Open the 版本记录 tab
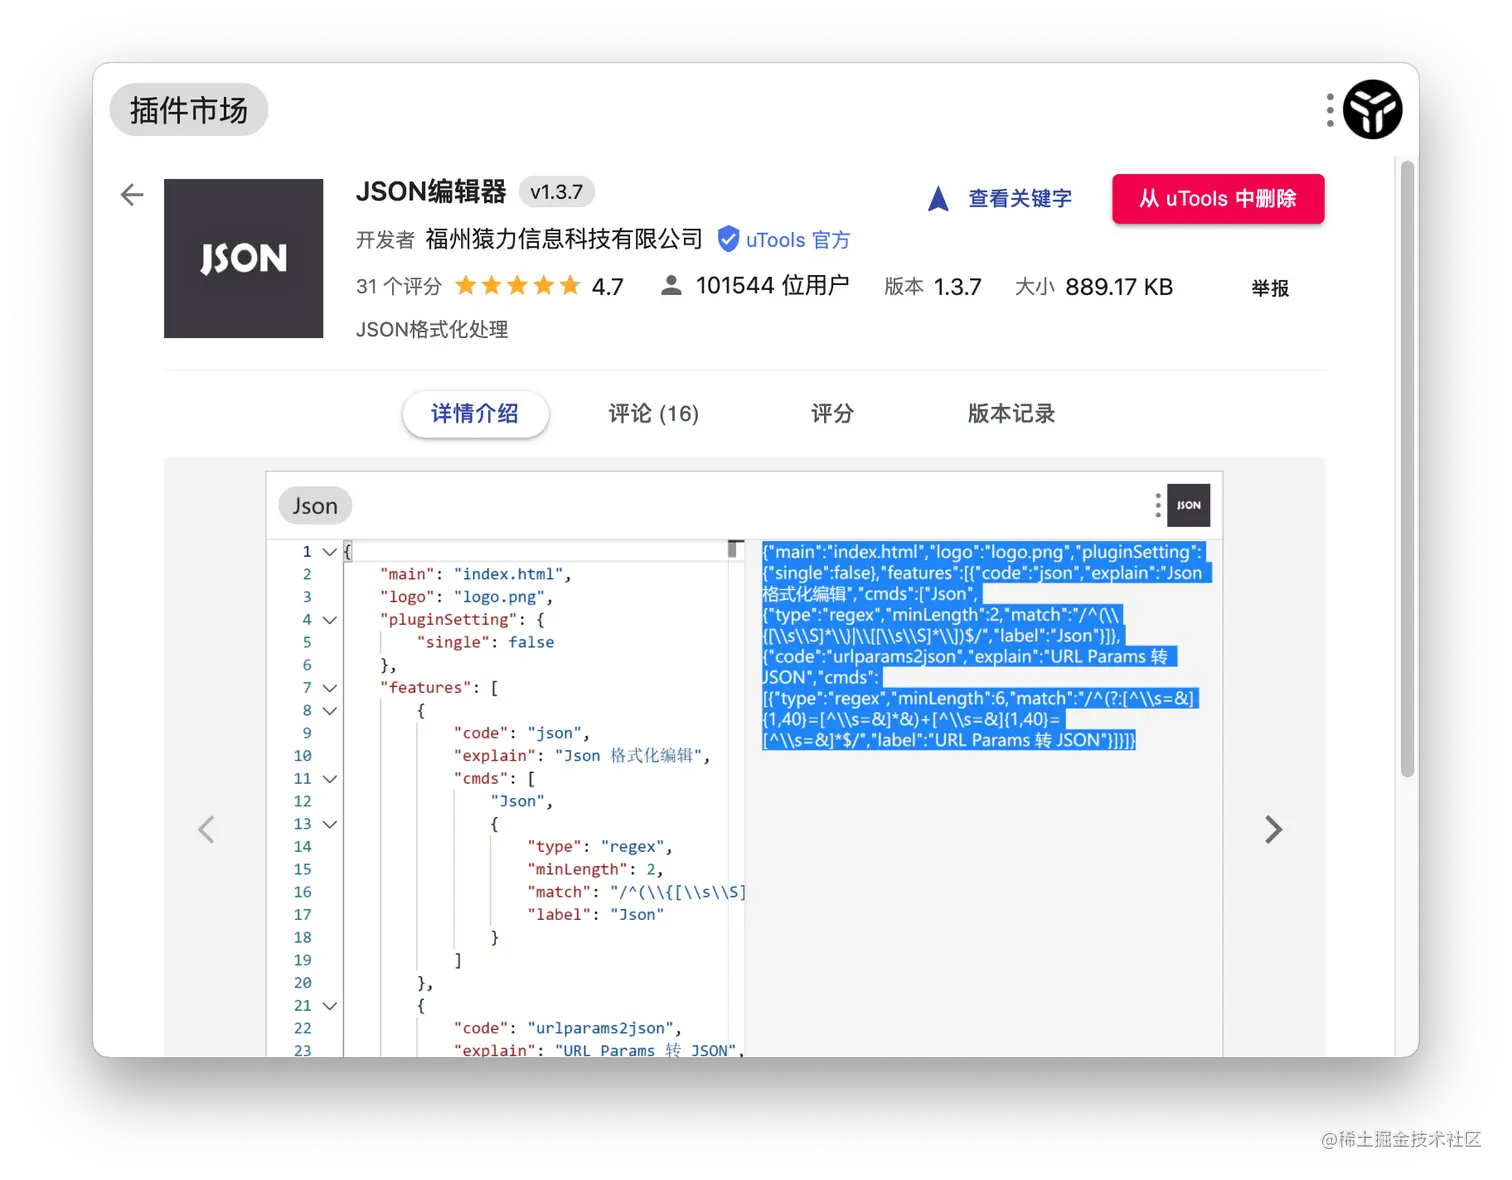Viewport: 1512px width, 1180px height. coord(1011,414)
